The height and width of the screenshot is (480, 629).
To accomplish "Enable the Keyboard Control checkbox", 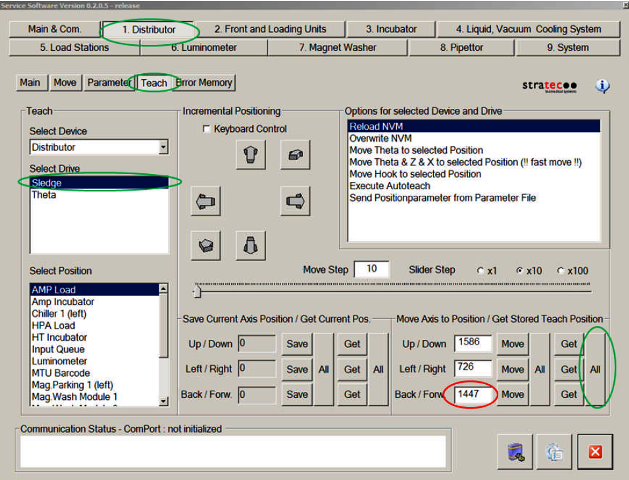I will 207,129.
